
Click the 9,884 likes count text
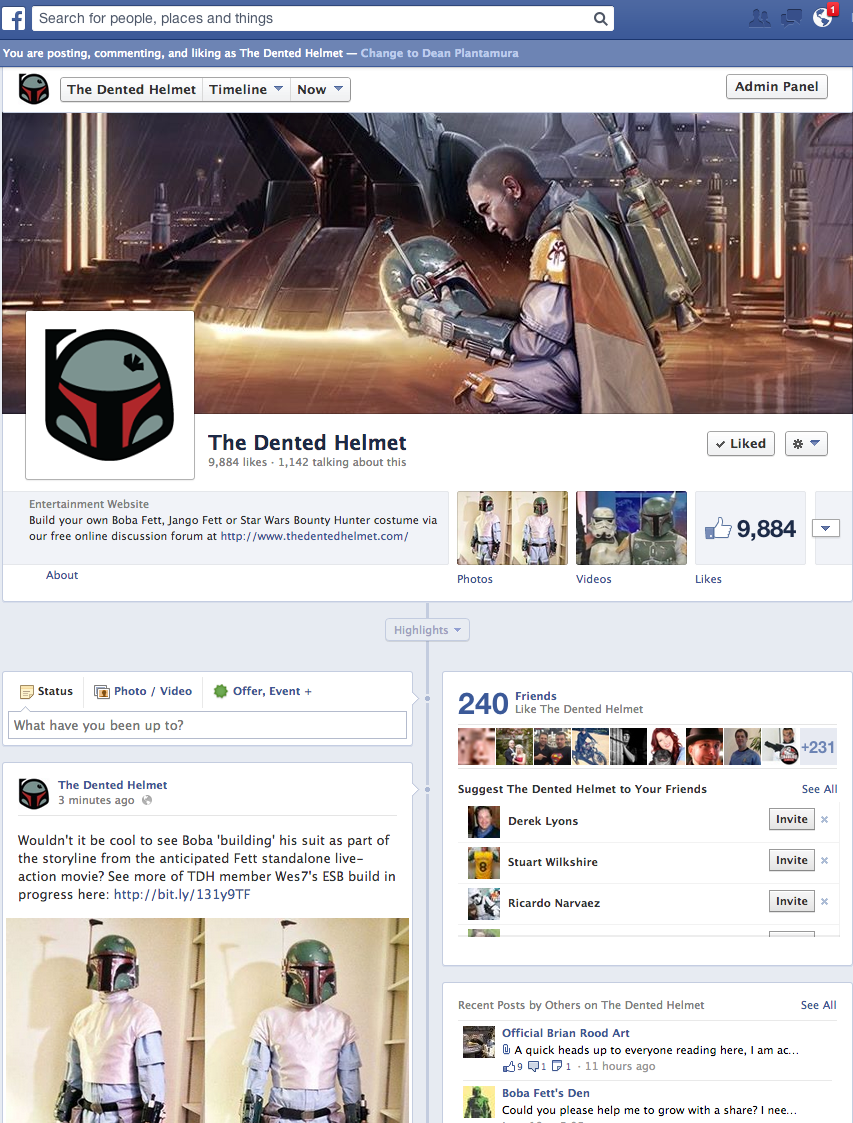click(x=237, y=462)
